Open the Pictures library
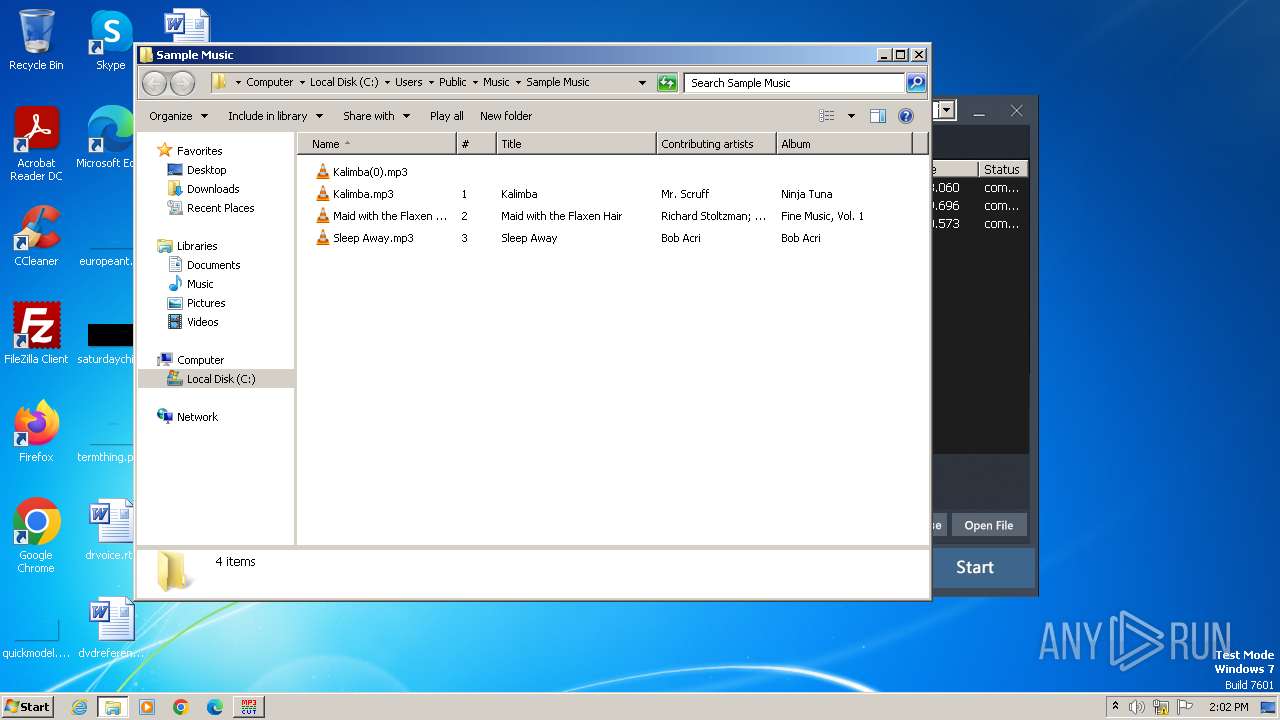Image resolution: width=1280 pixels, height=720 pixels. [205, 303]
